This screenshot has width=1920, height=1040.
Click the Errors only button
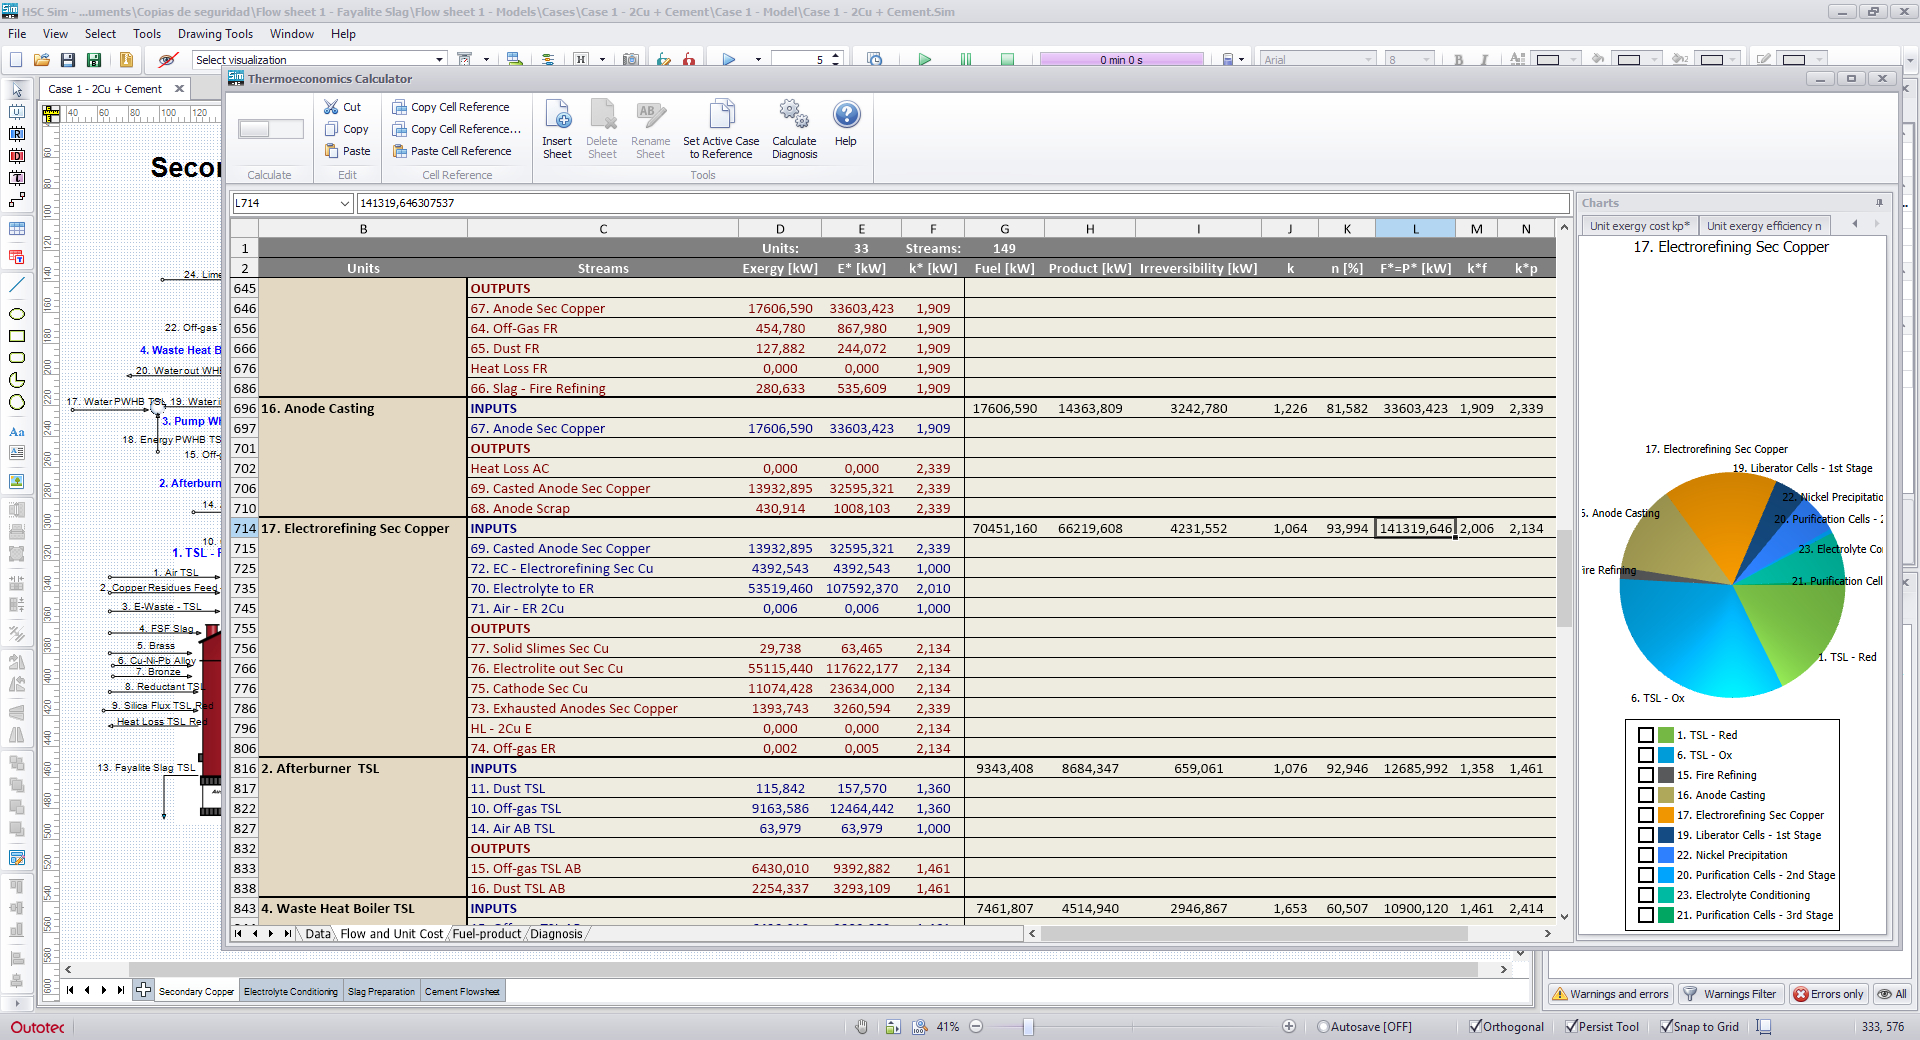pyautogui.click(x=1828, y=994)
